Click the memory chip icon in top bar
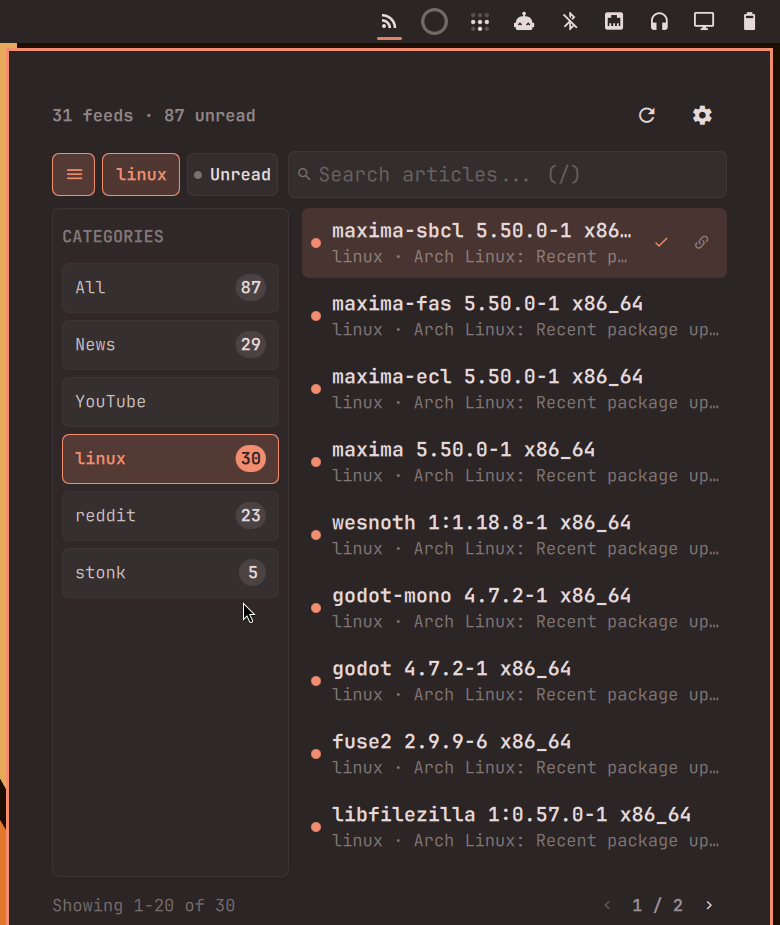Image resolution: width=780 pixels, height=925 pixels. click(614, 22)
